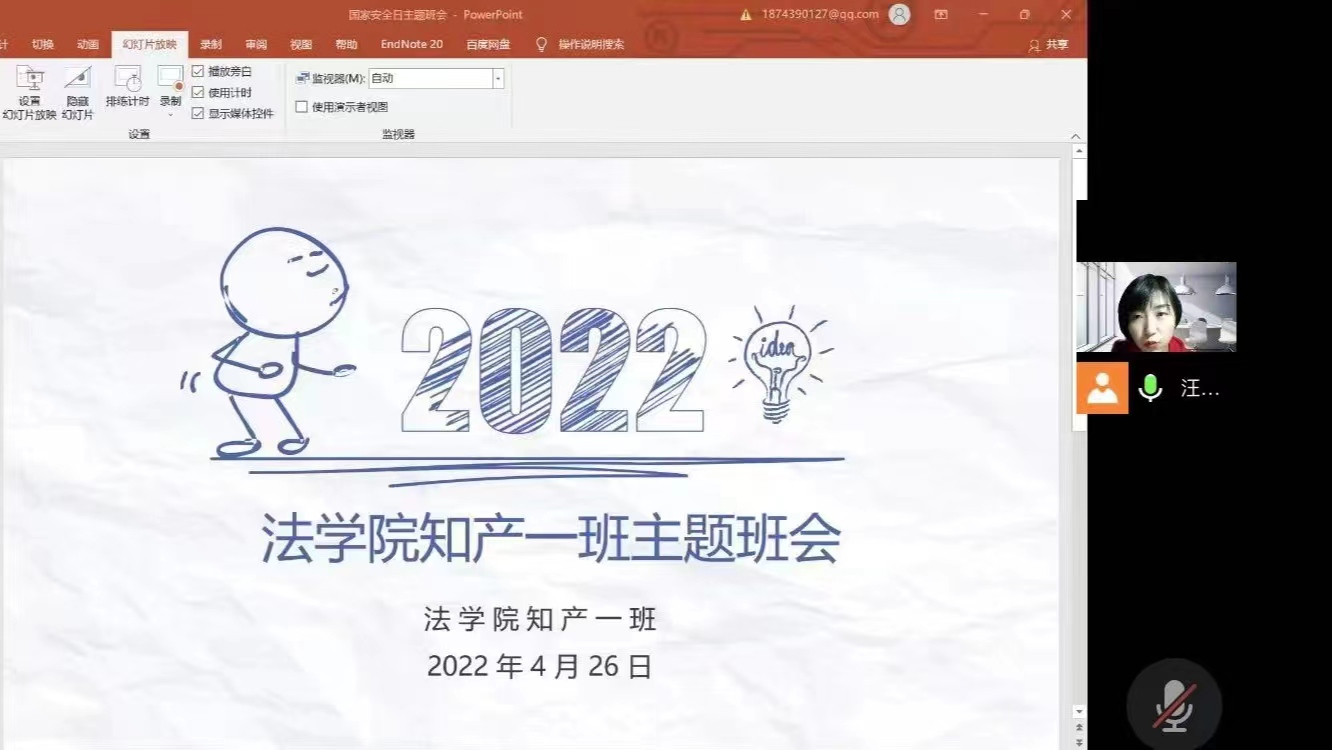This screenshot has height=750, width=1332.
Task: Click the speaker's video thumbnail
Action: pos(1156,307)
